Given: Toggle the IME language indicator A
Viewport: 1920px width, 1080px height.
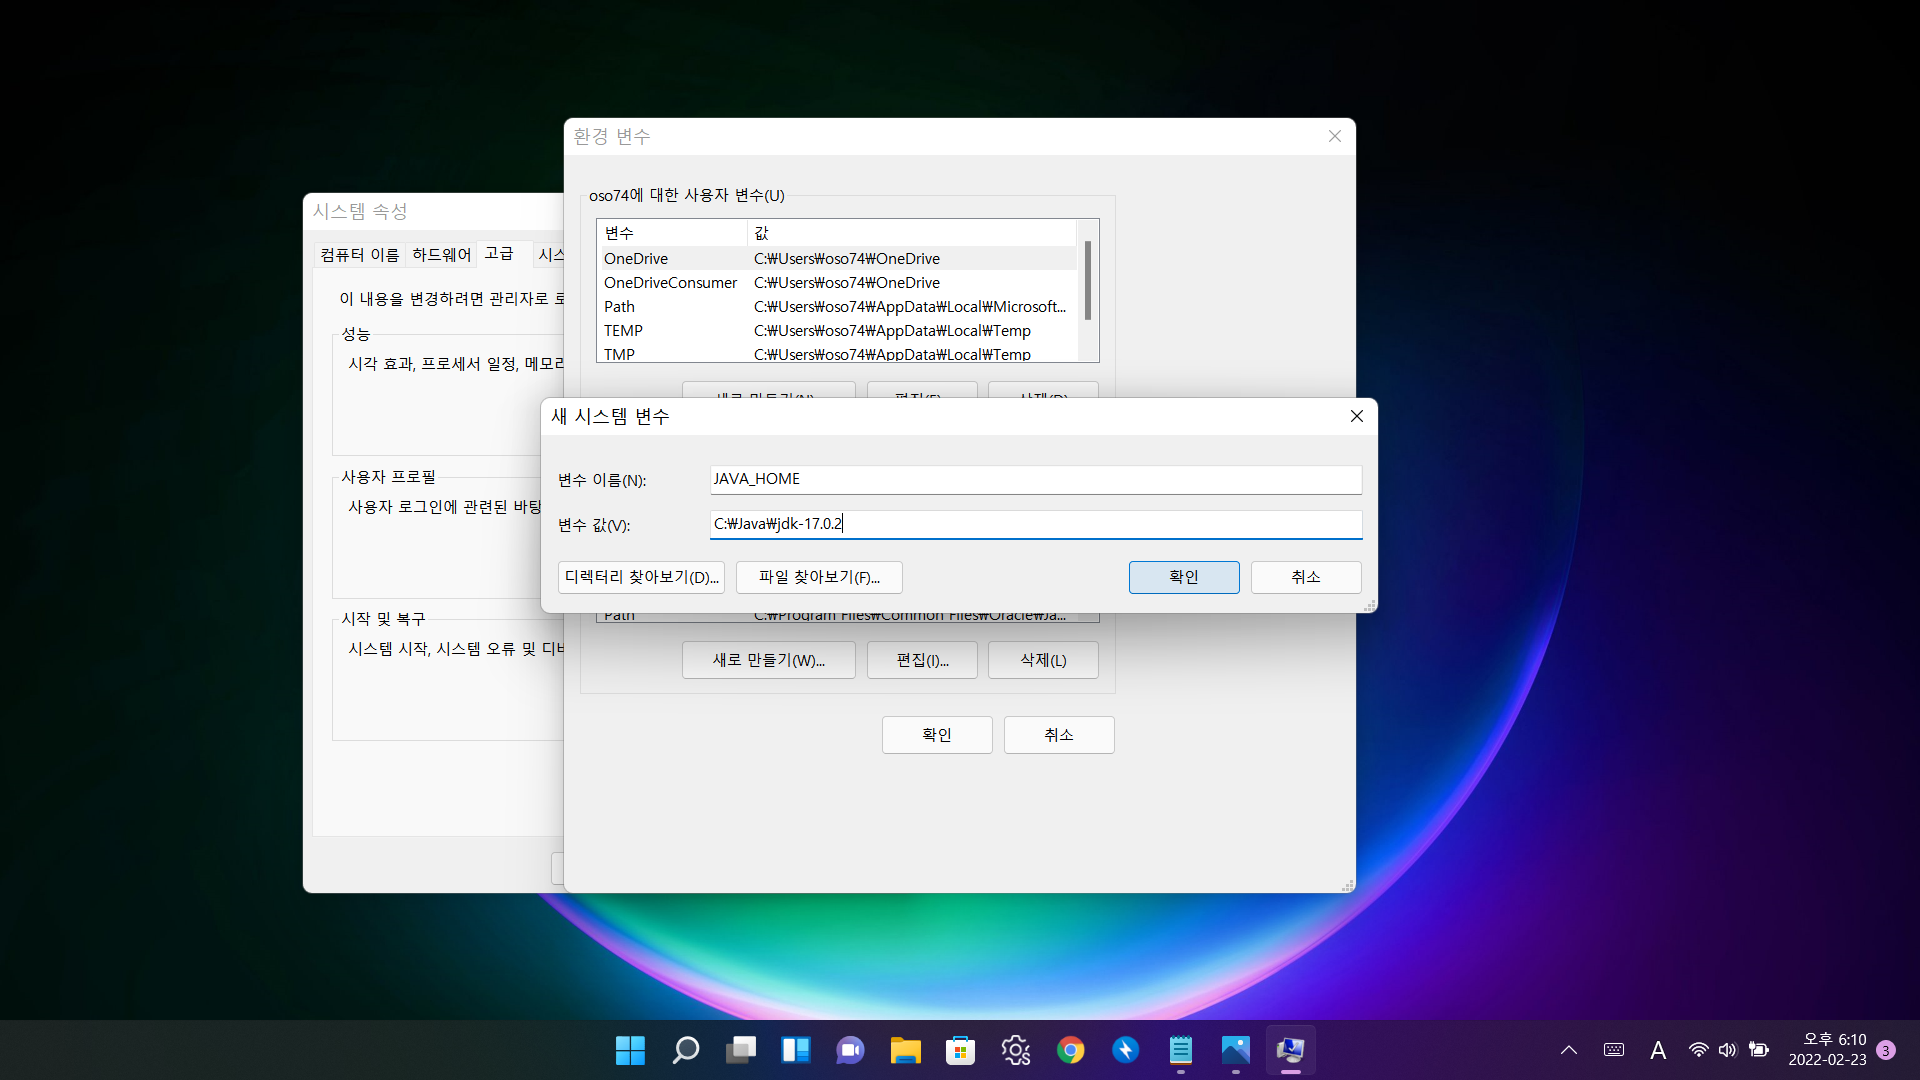Looking at the screenshot, I should (1658, 1050).
